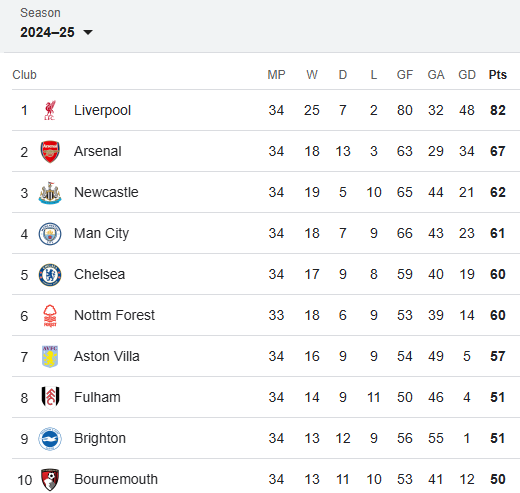Select the Aston Villa team name

click(x=107, y=356)
